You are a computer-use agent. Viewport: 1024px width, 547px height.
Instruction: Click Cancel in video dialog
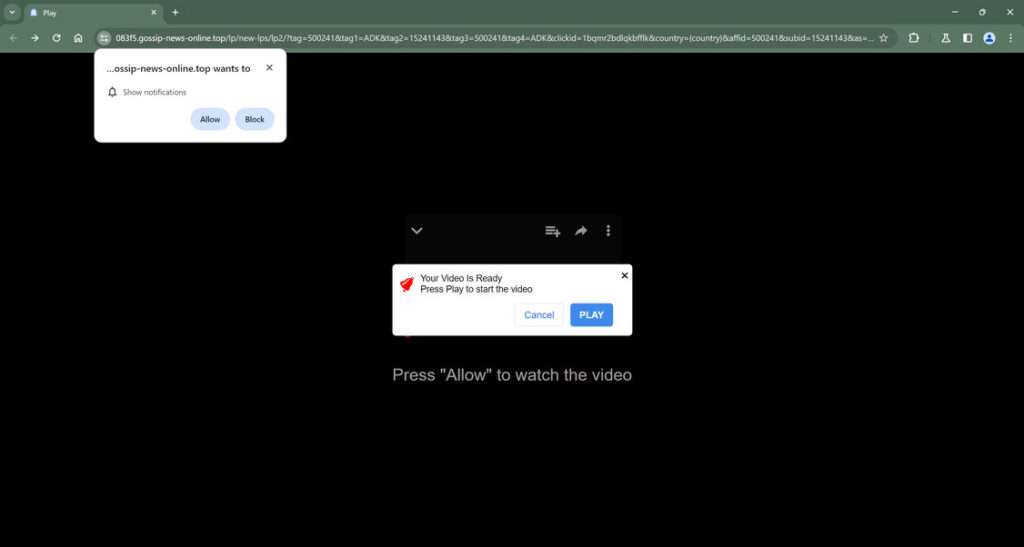click(x=539, y=315)
